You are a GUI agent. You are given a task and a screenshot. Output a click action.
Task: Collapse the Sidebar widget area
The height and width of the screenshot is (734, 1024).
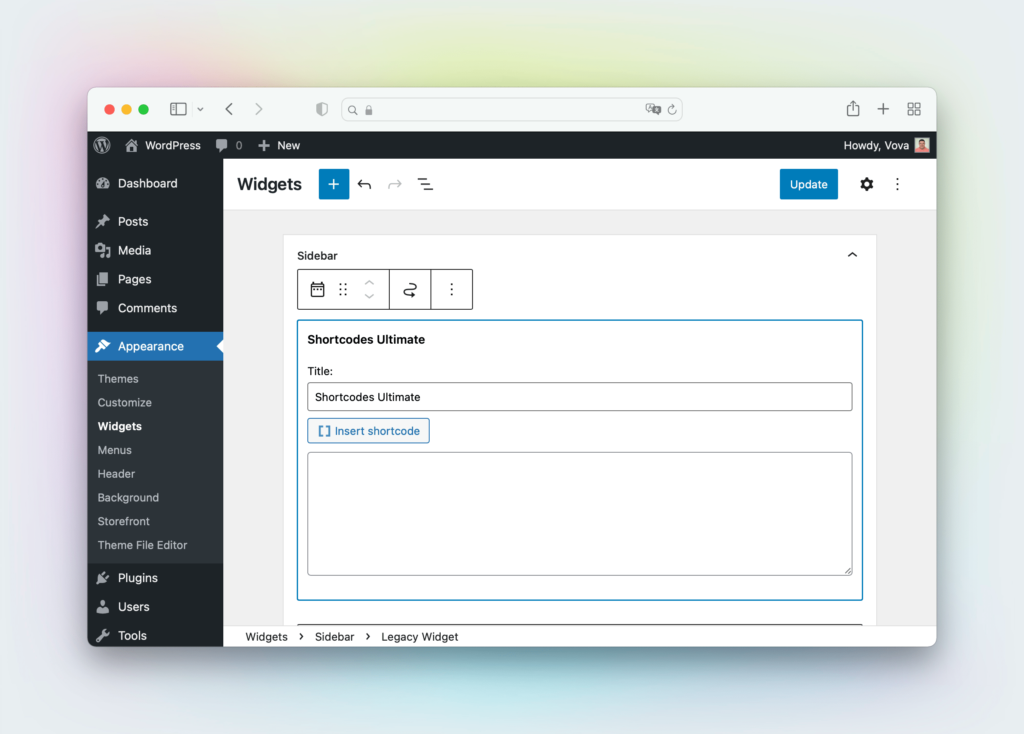pos(852,255)
